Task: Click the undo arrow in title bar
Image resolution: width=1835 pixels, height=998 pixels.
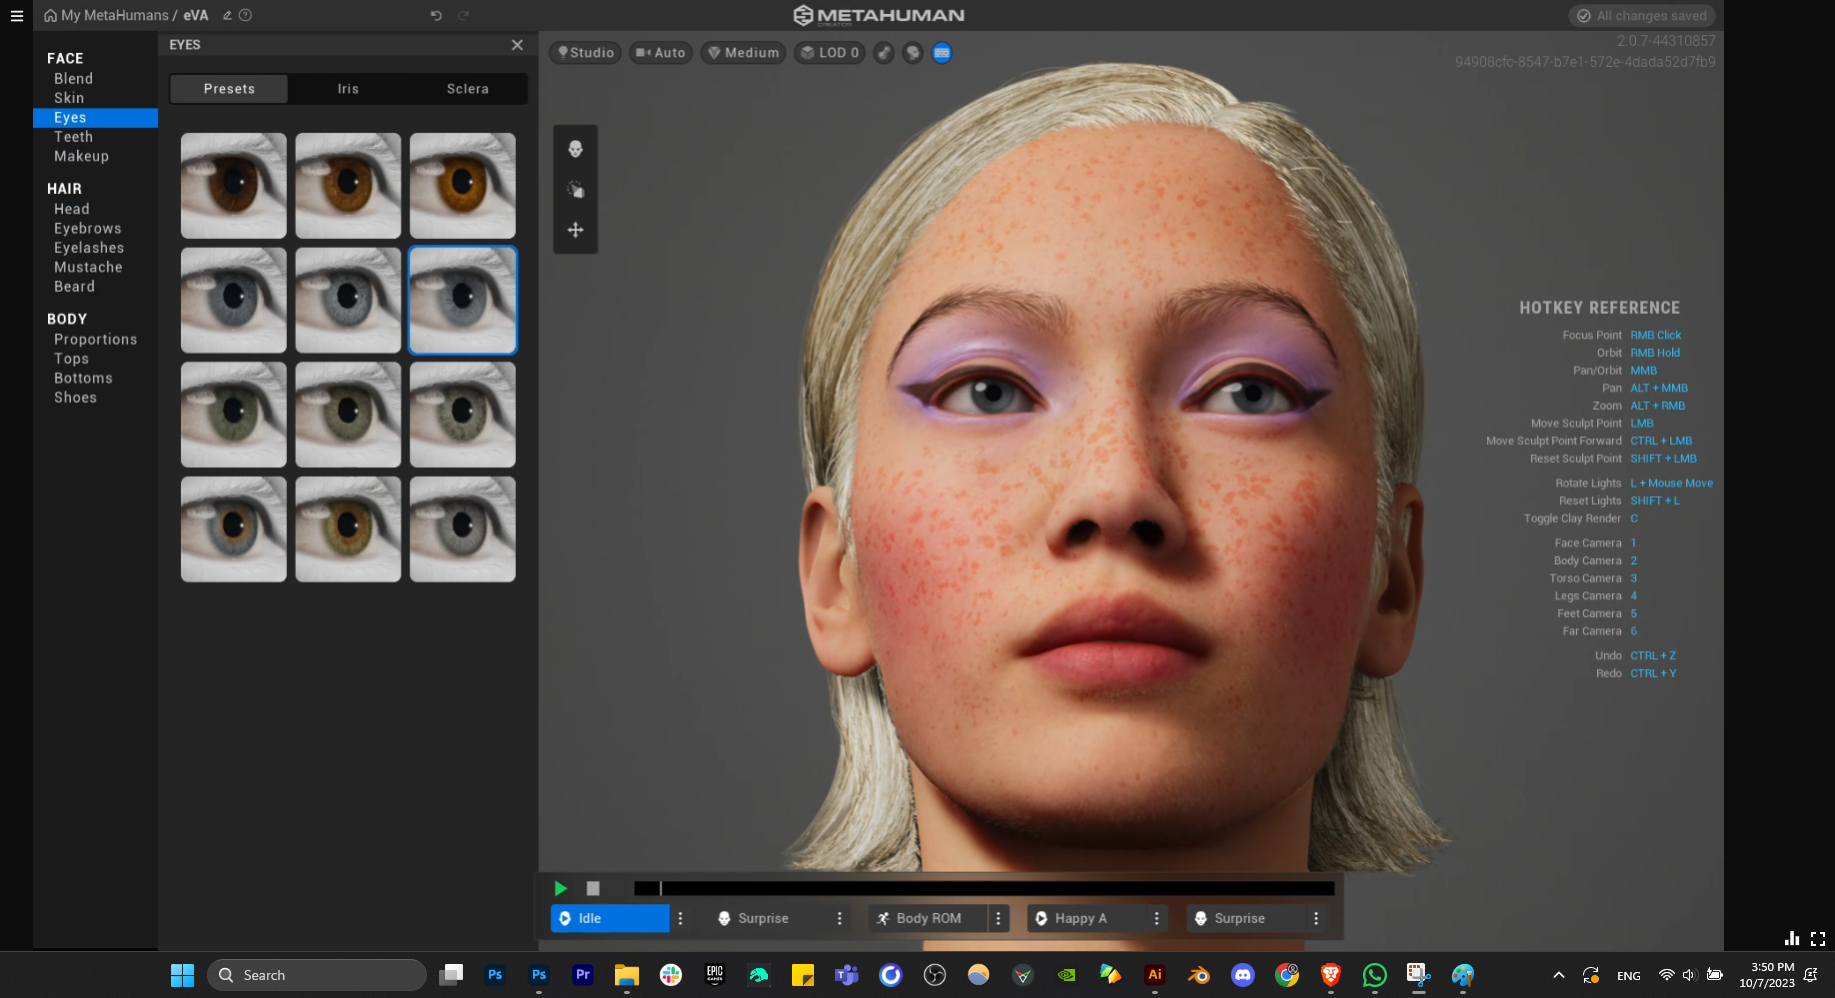Action: point(436,16)
